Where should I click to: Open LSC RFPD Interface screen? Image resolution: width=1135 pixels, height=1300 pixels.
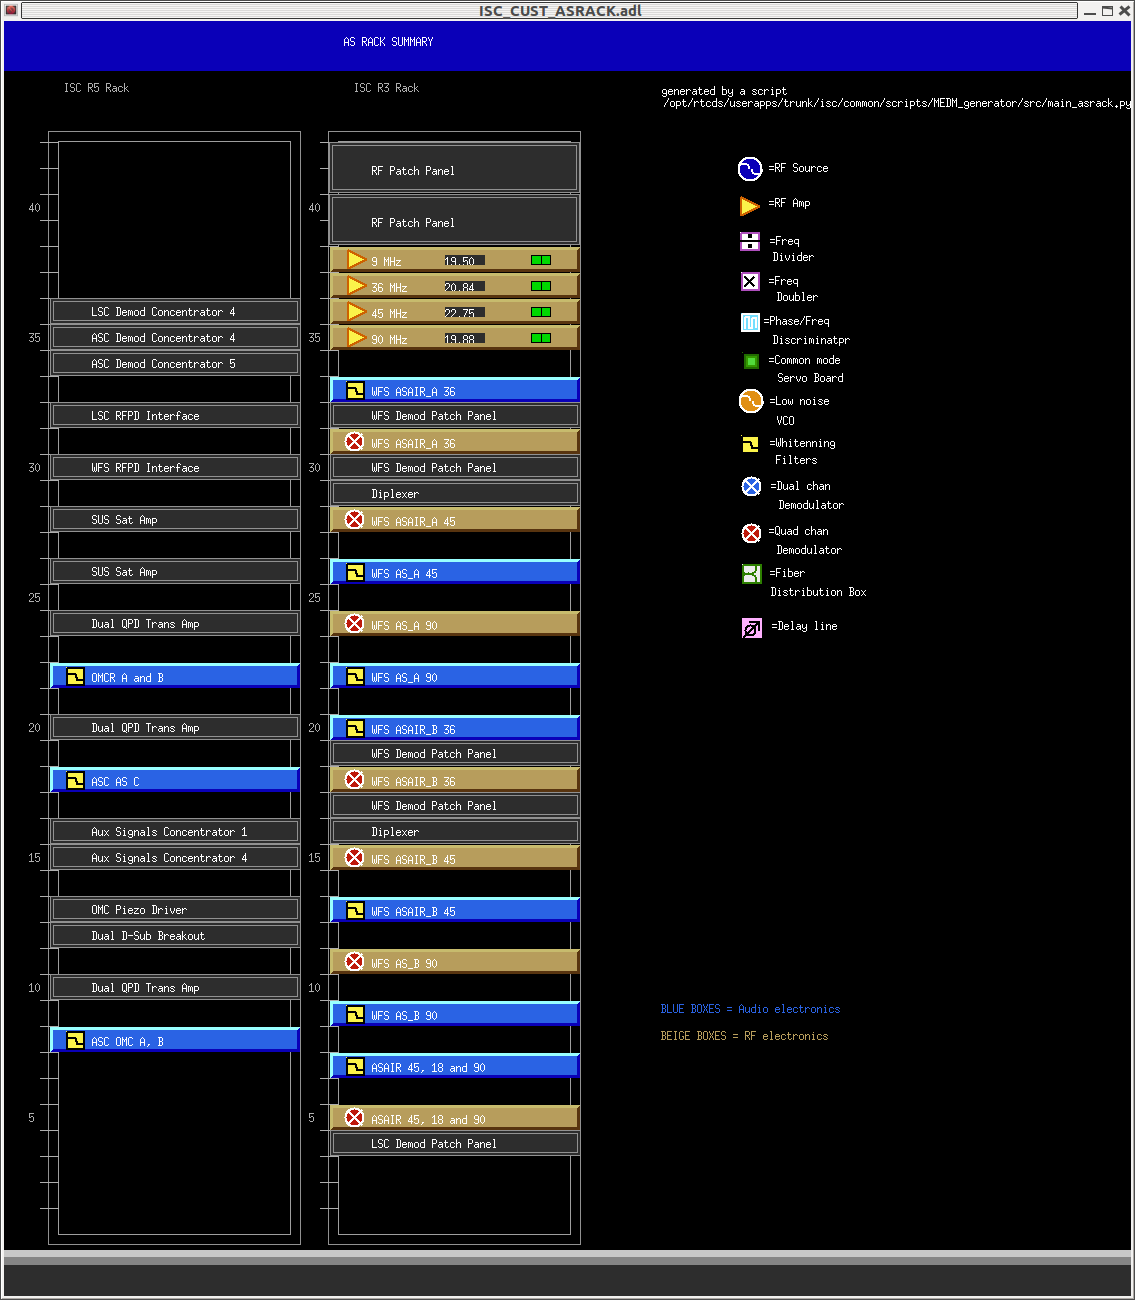[x=175, y=415]
